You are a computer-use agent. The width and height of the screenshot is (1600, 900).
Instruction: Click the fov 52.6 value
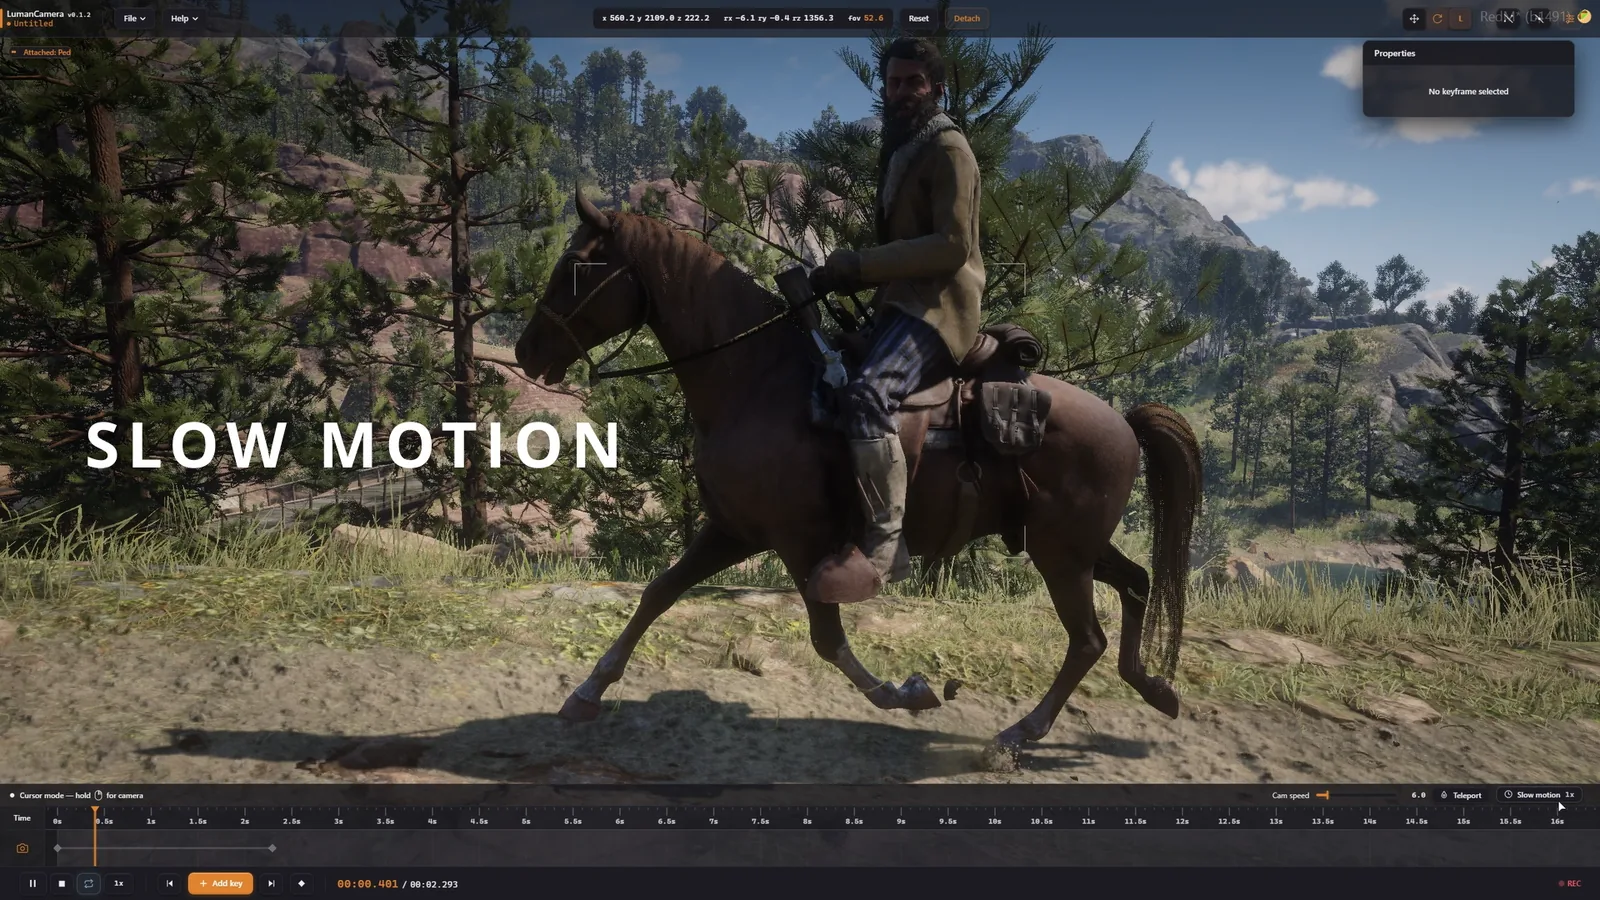(873, 18)
